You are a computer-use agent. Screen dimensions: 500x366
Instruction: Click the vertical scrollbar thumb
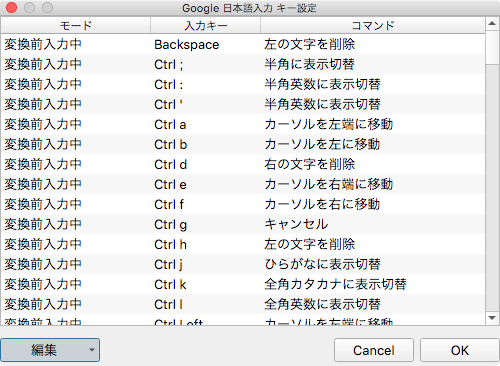click(x=492, y=47)
